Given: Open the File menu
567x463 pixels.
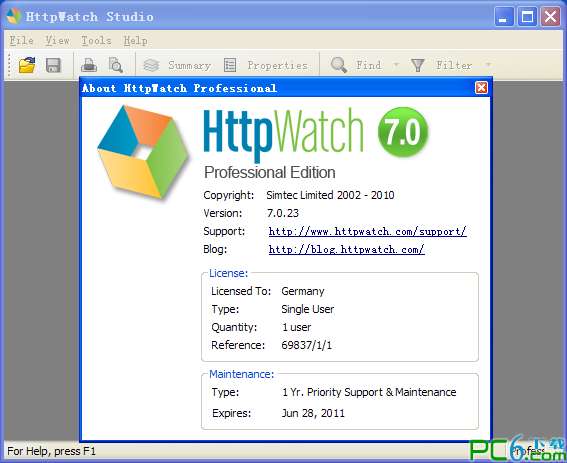Looking at the screenshot, I should pos(21,41).
